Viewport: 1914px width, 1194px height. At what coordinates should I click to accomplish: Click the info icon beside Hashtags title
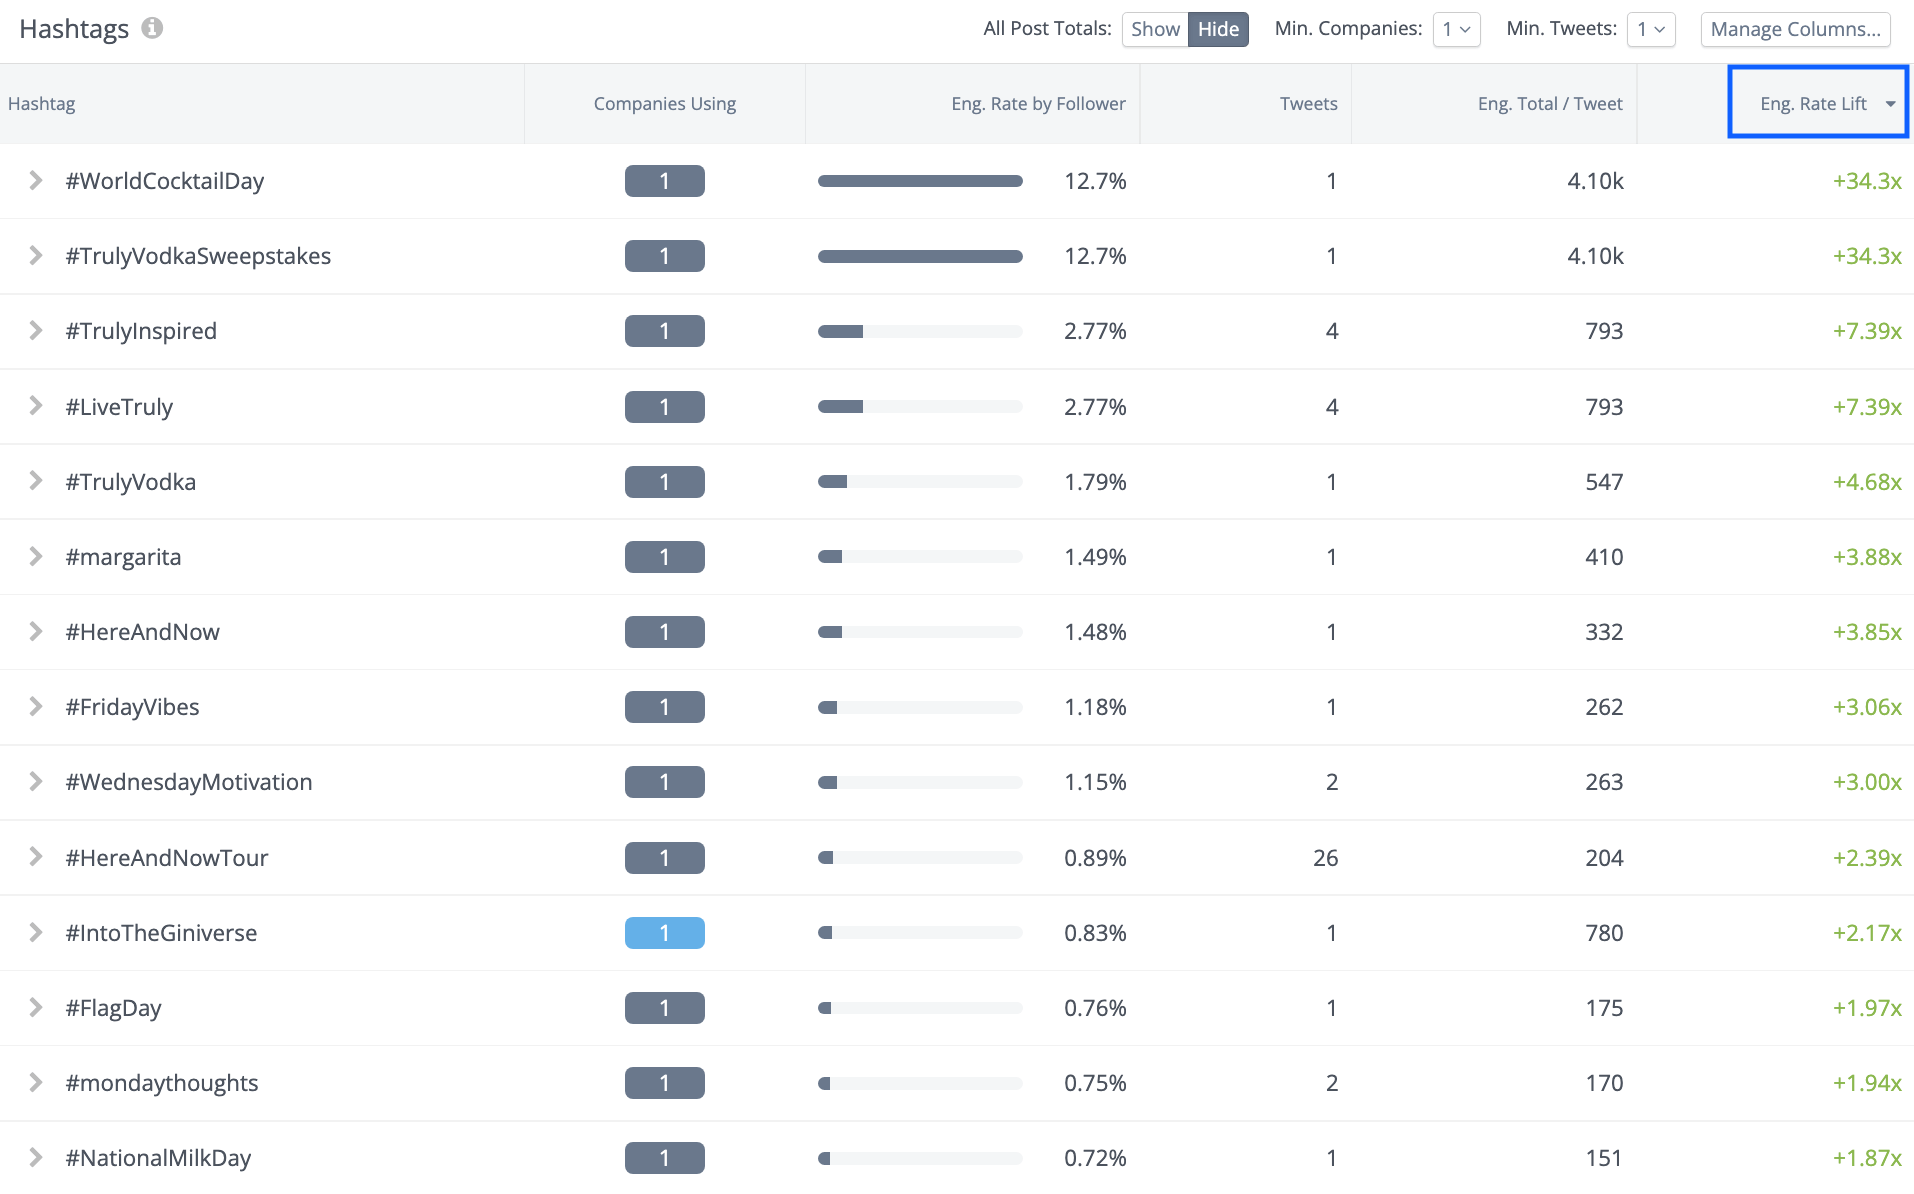(x=152, y=29)
